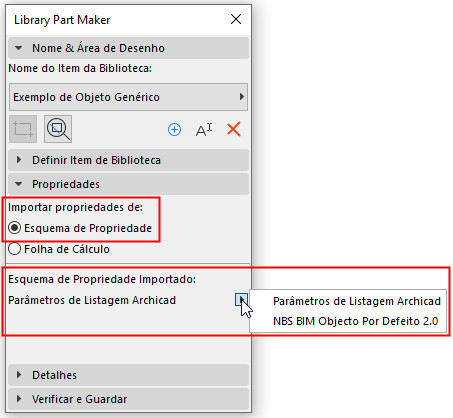Select the Esquema de Propriedade radio button
Viewport: 453px width, 418px height.
[15, 228]
